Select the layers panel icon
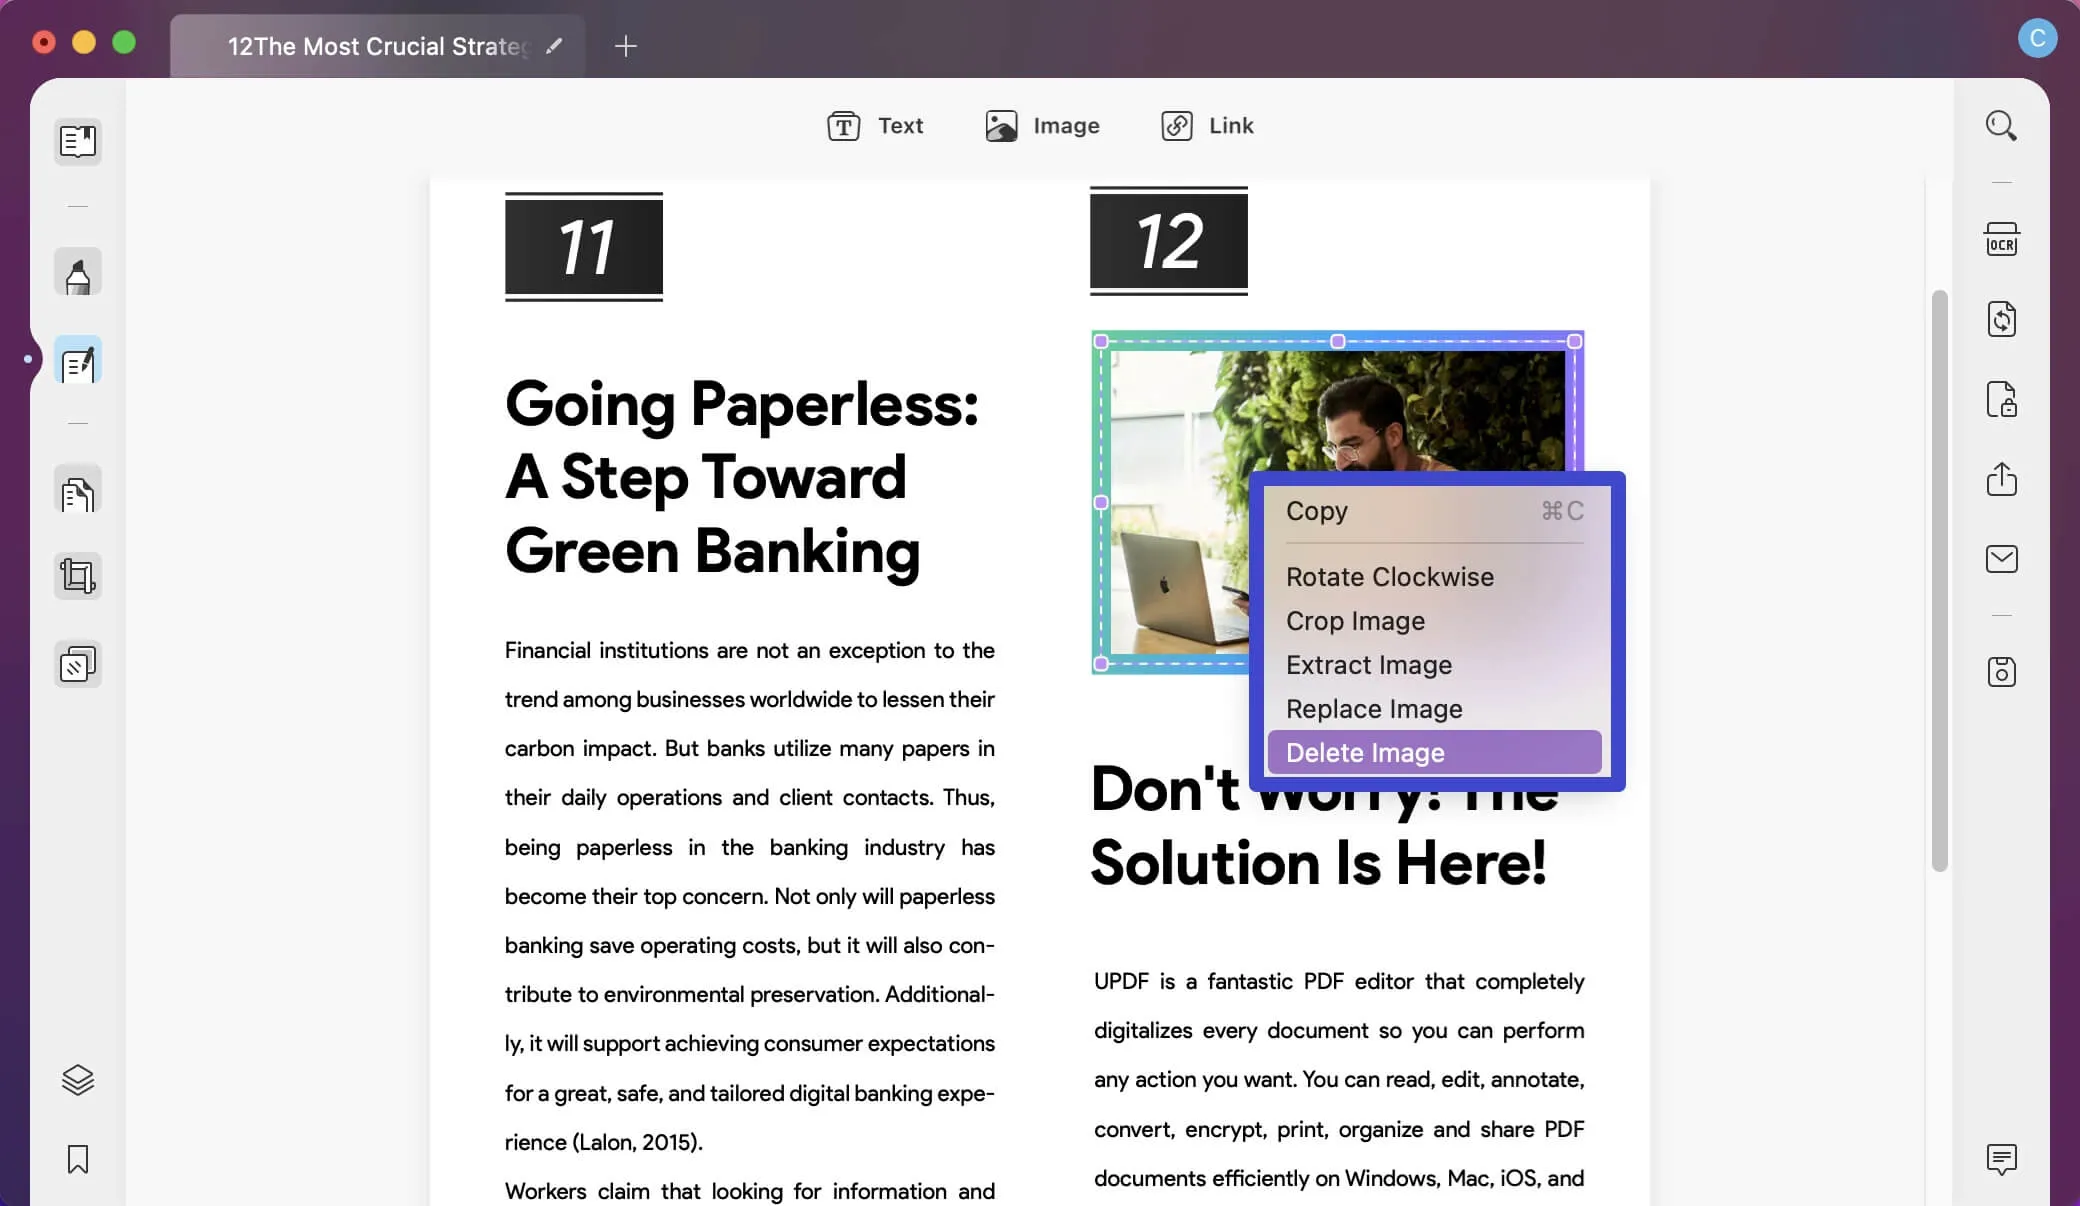2080x1206 pixels. pos(76,1080)
